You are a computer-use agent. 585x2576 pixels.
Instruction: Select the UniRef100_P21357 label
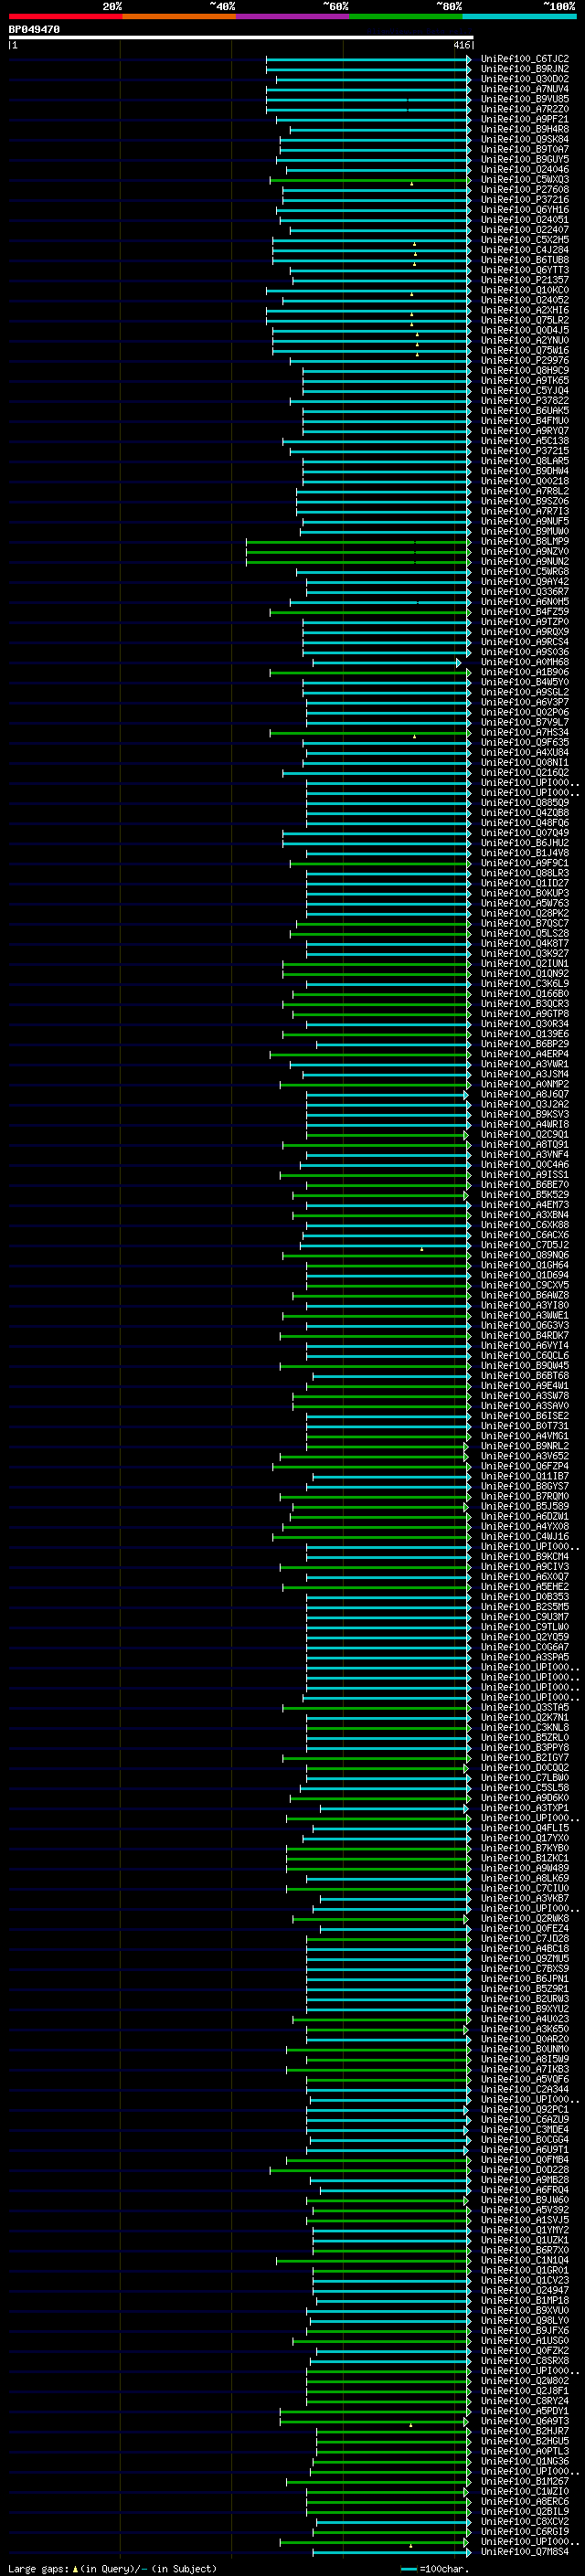click(525, 280)
